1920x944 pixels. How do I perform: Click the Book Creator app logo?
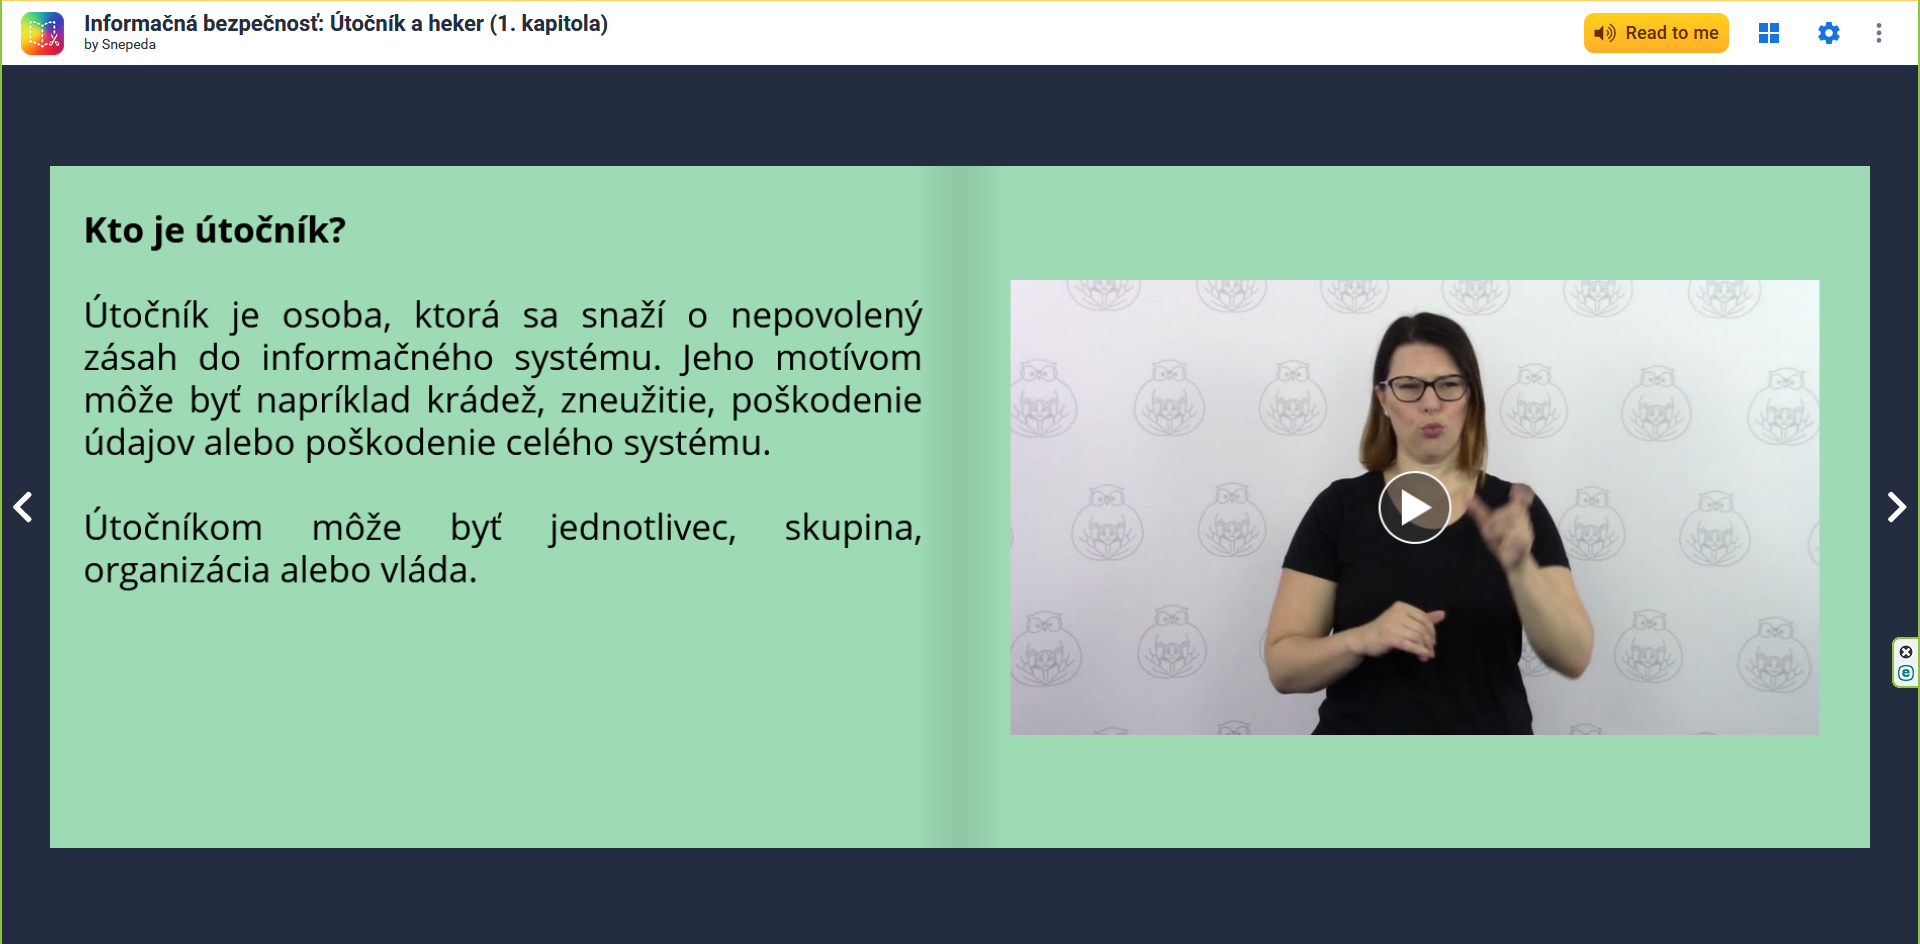42,33
